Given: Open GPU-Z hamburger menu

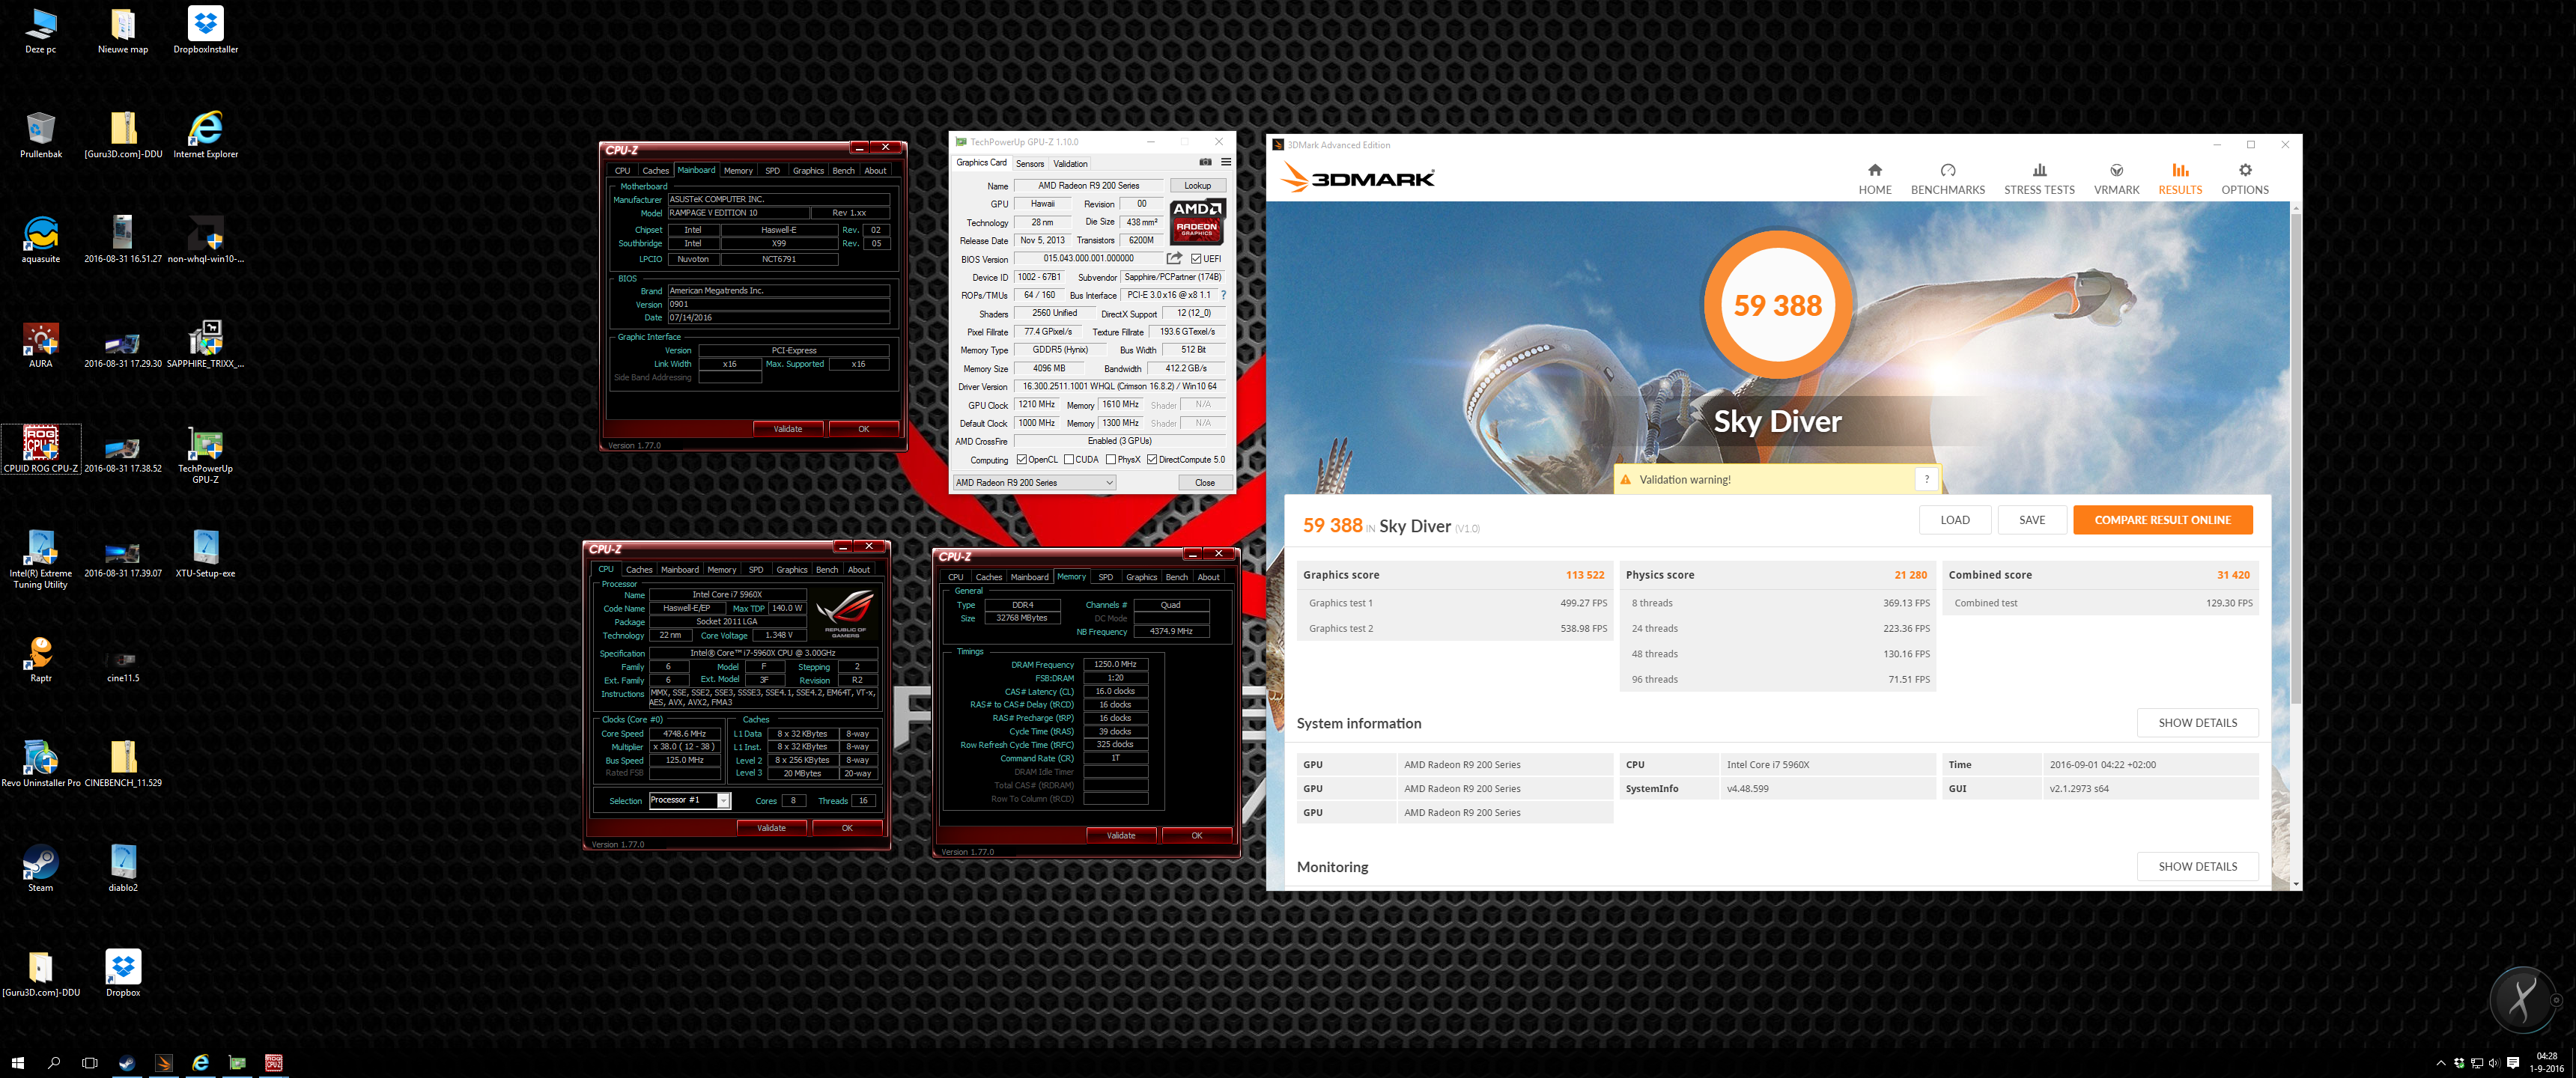Looking at the screenshot, I should click(1225, 162).
